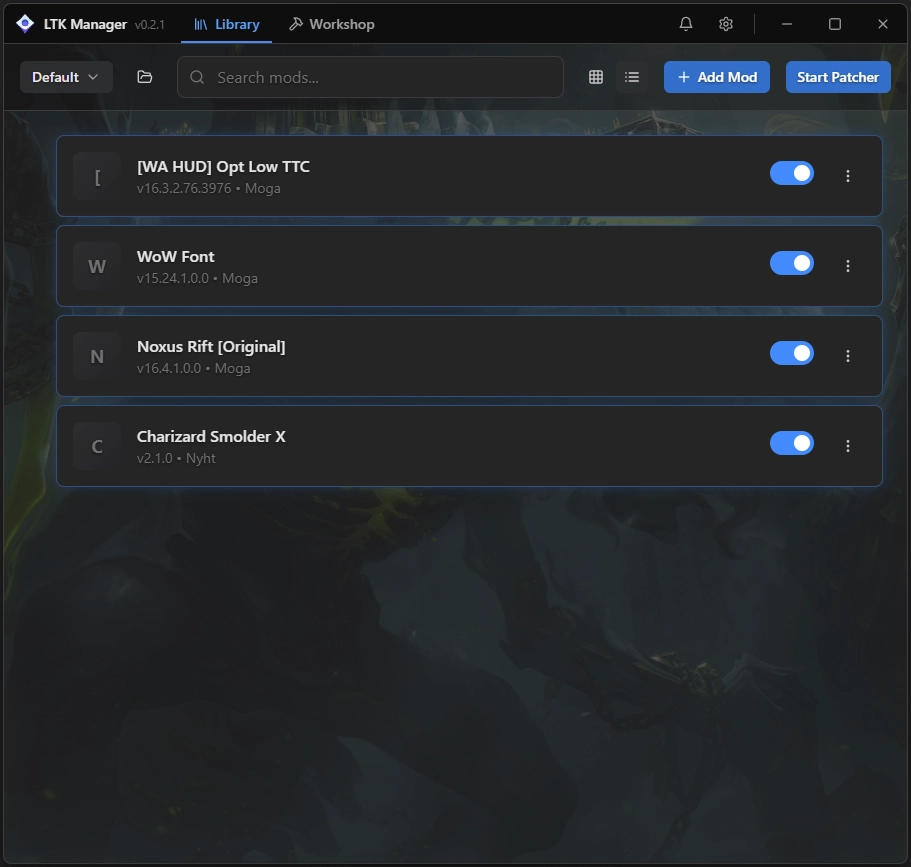Viewport: 911px width, 867px height.
Task: Close the LTK Manager window
Action: [x=883, y=24]
